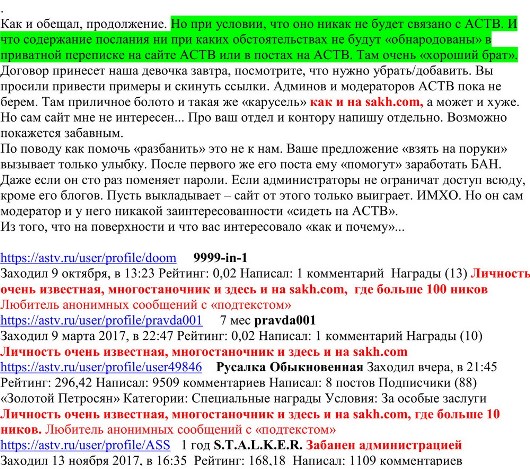Screen dimensions: 530x469
Task: Click the quoted word «разбанить»
Action: pos(170,149)
